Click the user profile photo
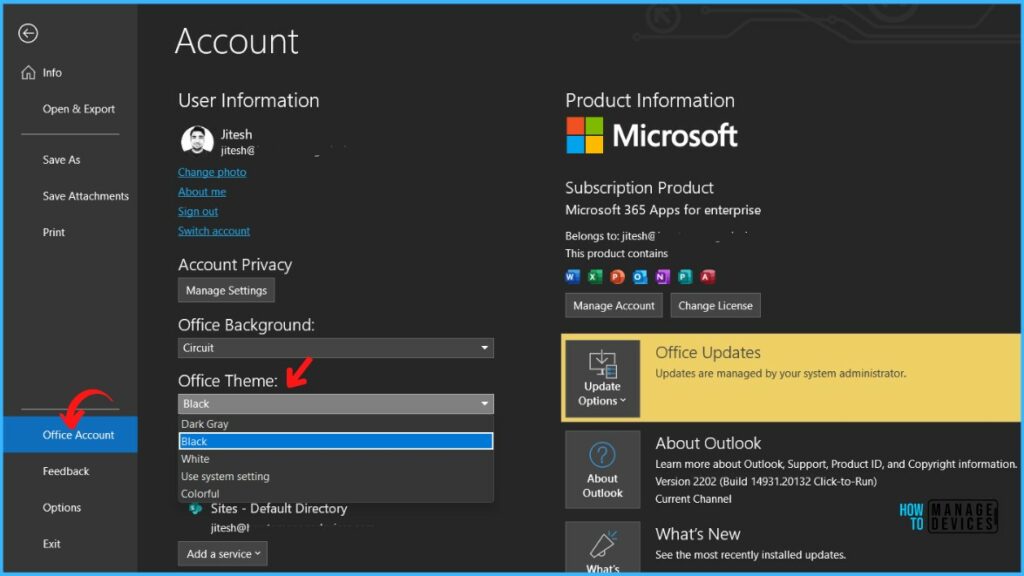Viewport: 1024px width, 576px height. point(197,141)
